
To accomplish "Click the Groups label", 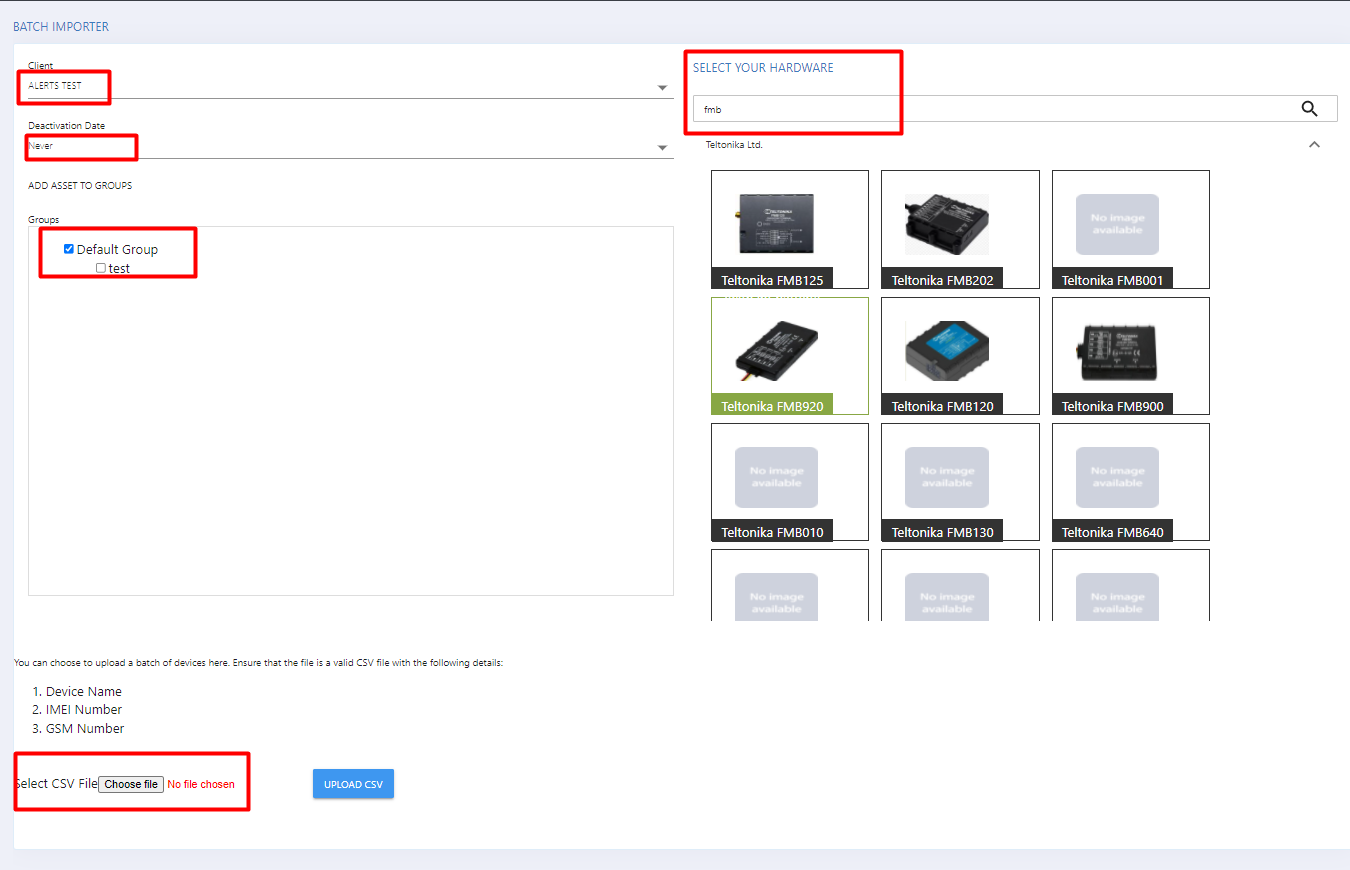I will pyautogui.click(x=44, y=220).
